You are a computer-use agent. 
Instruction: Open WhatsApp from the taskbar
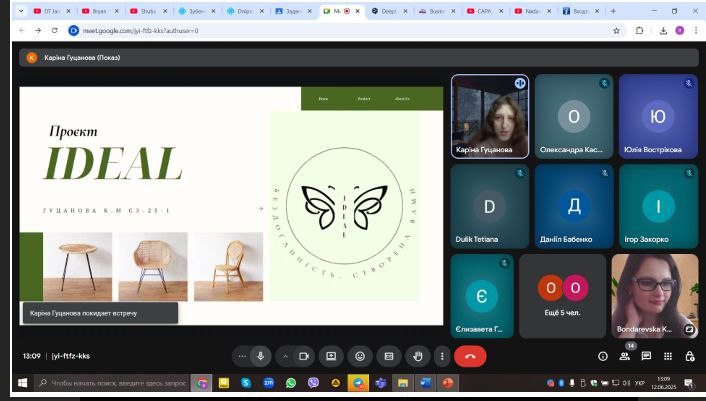[291, 383]
